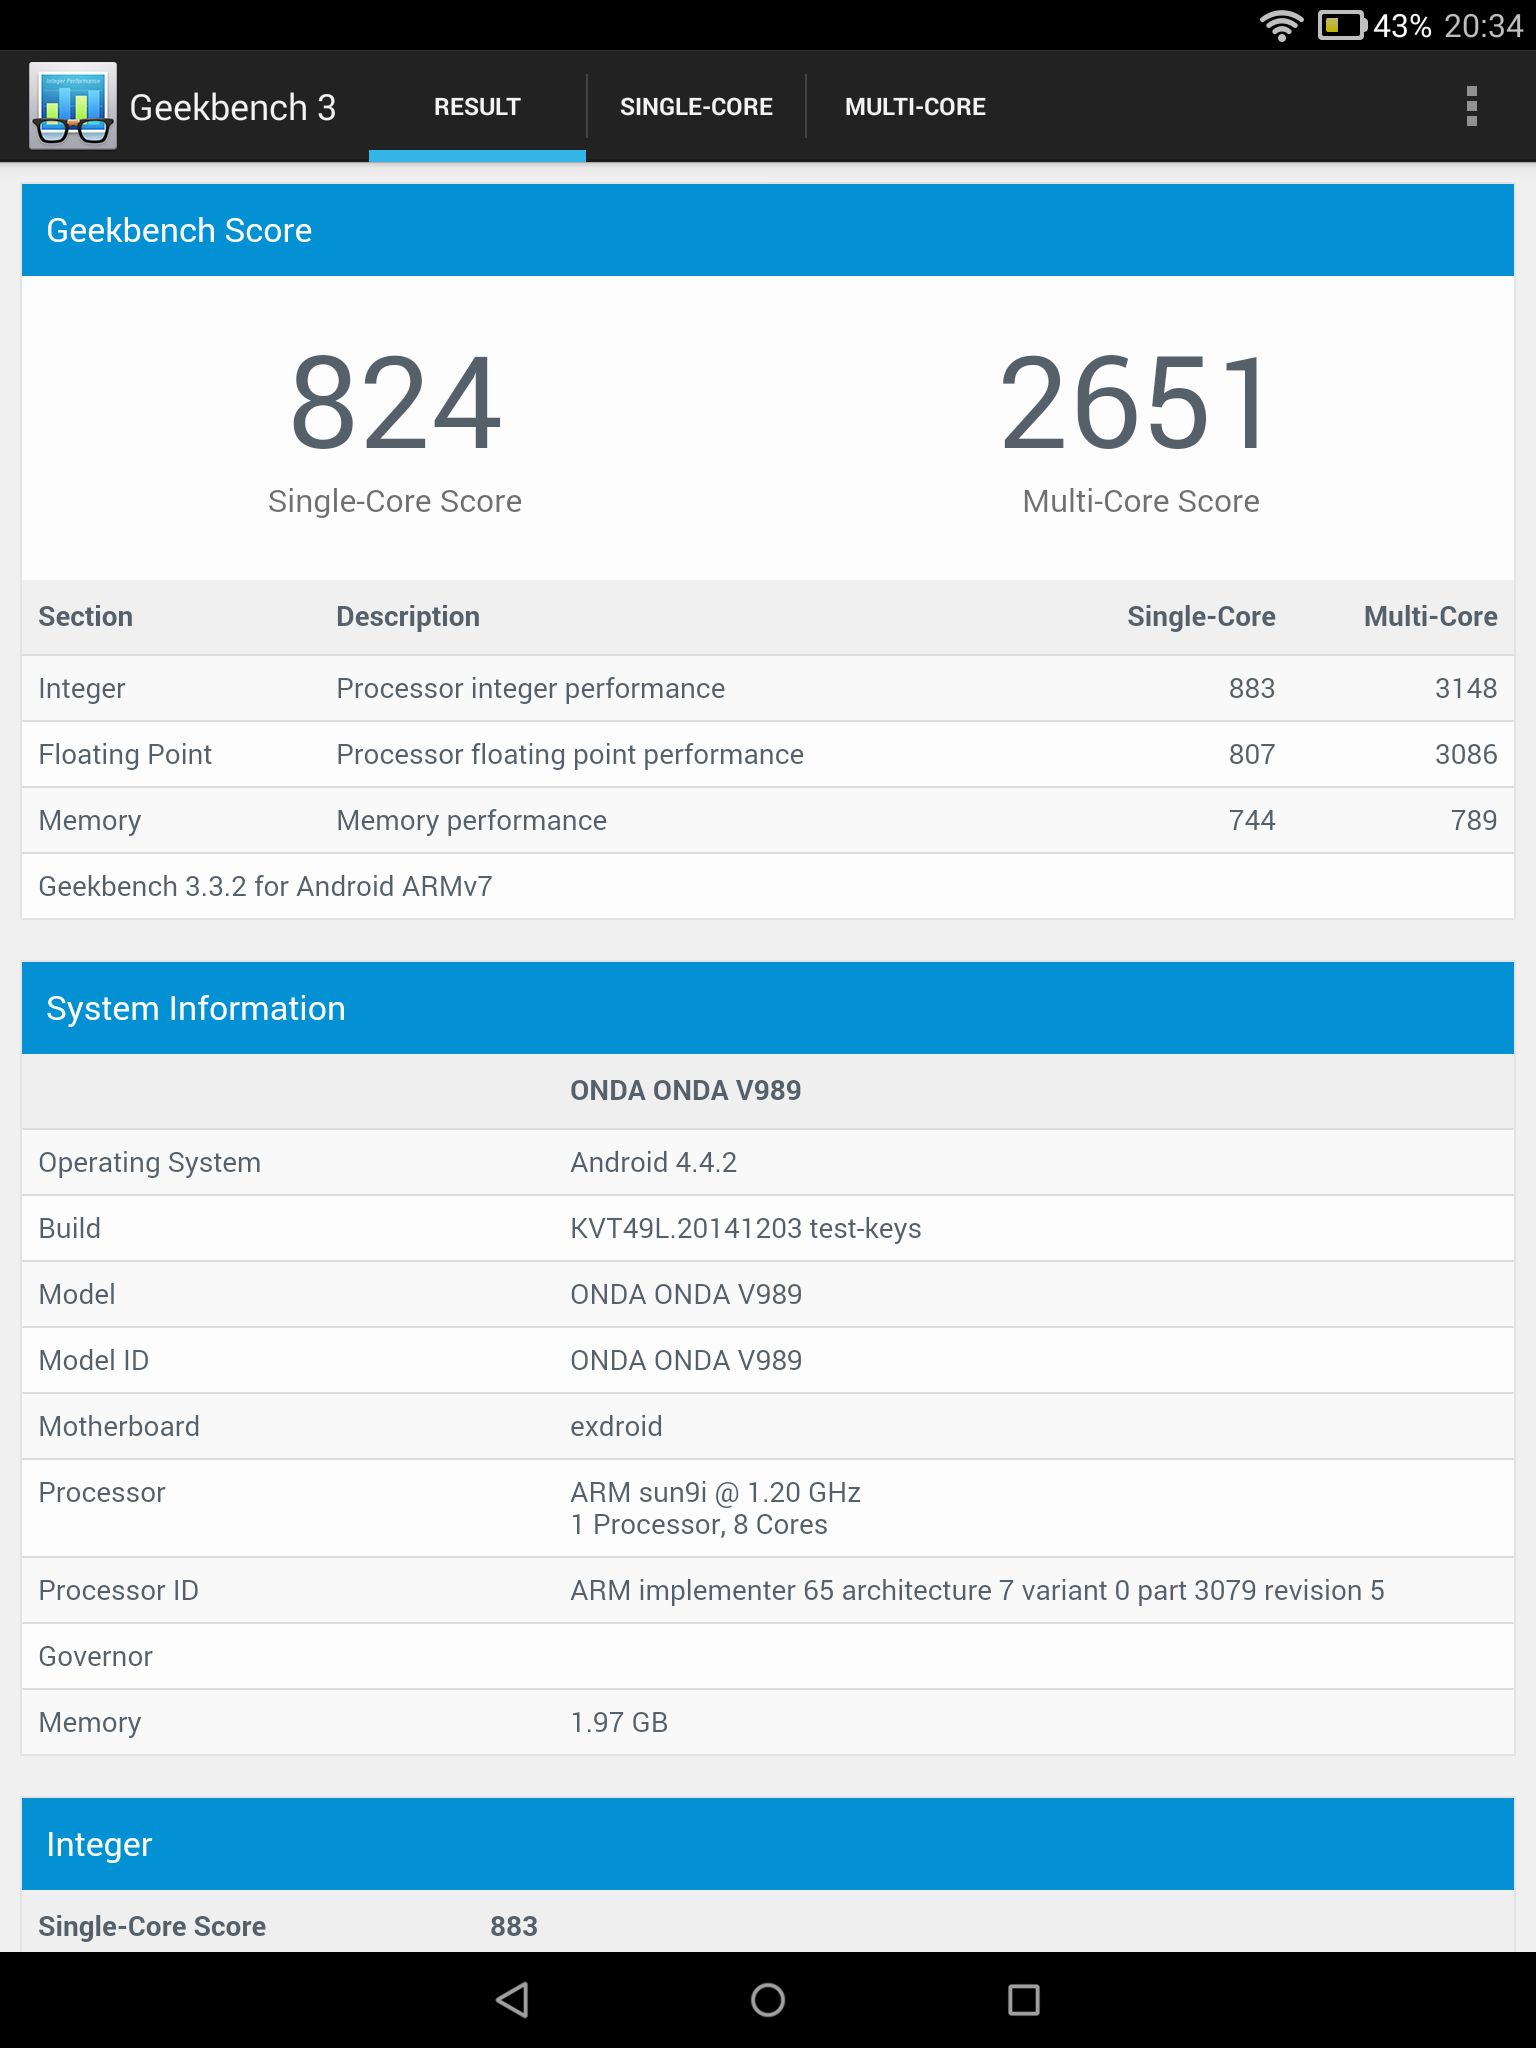The image size is (1536, 2048).
Task: Tap the recent apps square button
Action: (x=1024, y=2000)
